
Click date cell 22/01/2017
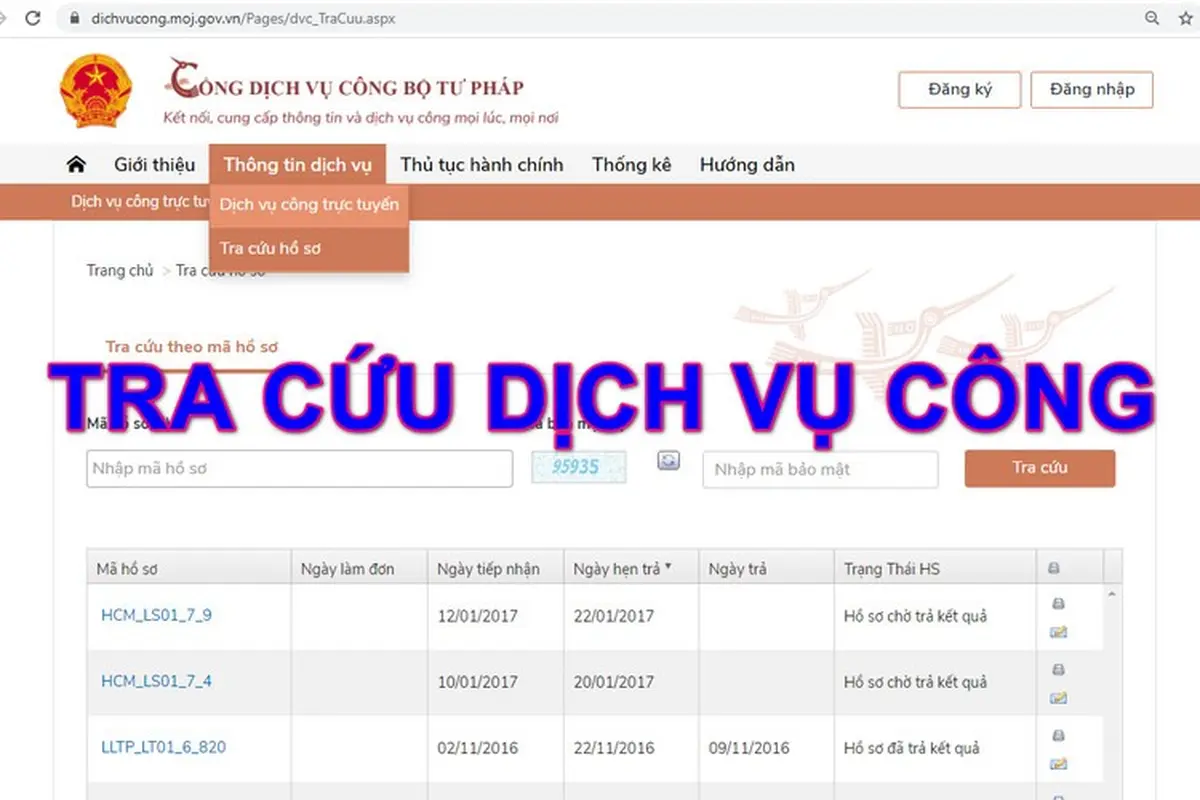(x=614, y=616)
